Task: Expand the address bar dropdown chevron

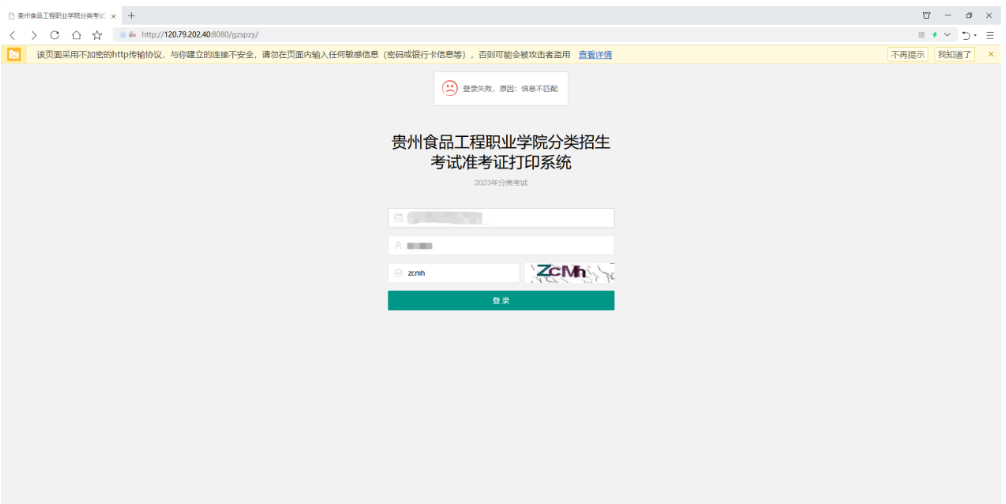Action: click(947, 35)
